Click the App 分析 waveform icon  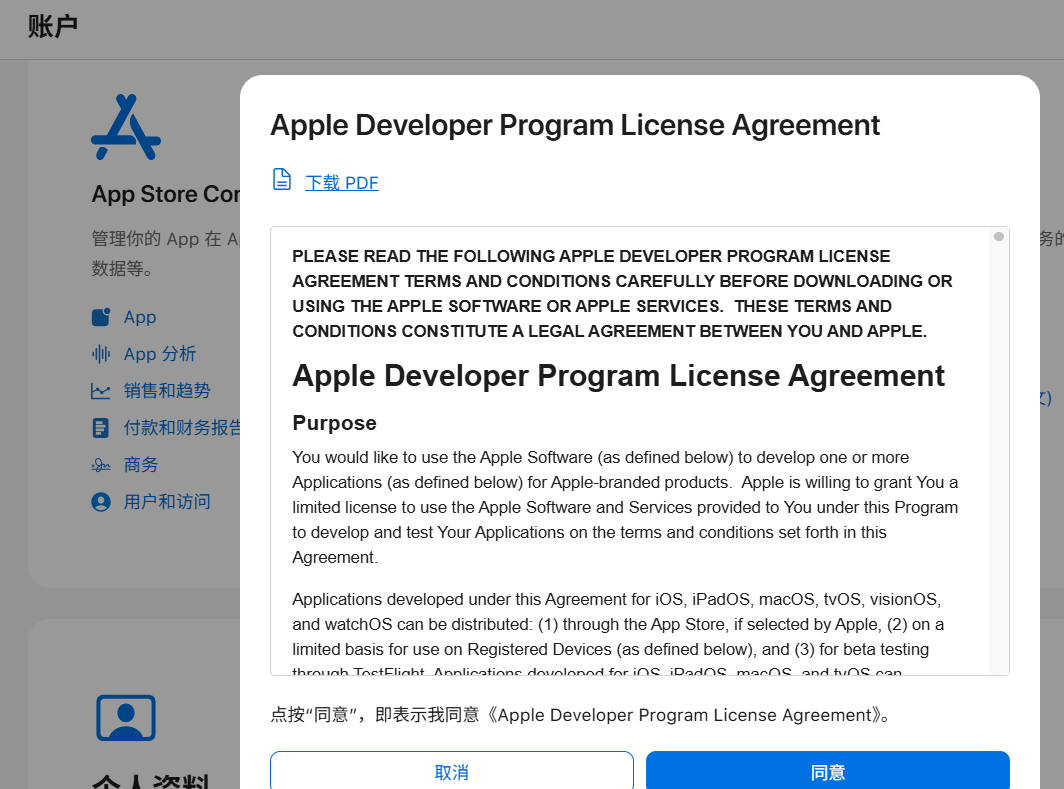(101, 353)
